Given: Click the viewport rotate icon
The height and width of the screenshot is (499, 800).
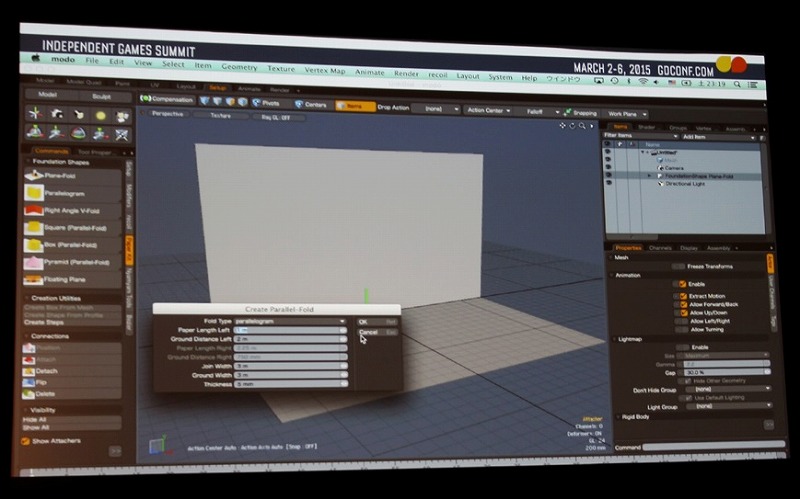Looking at the screenshot, I should 572,126.
